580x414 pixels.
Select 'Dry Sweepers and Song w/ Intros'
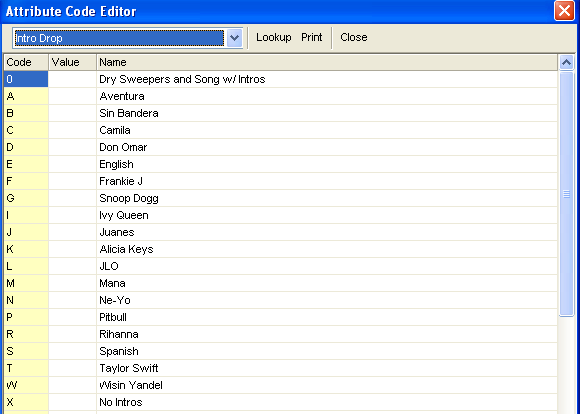tap(327, 79)
